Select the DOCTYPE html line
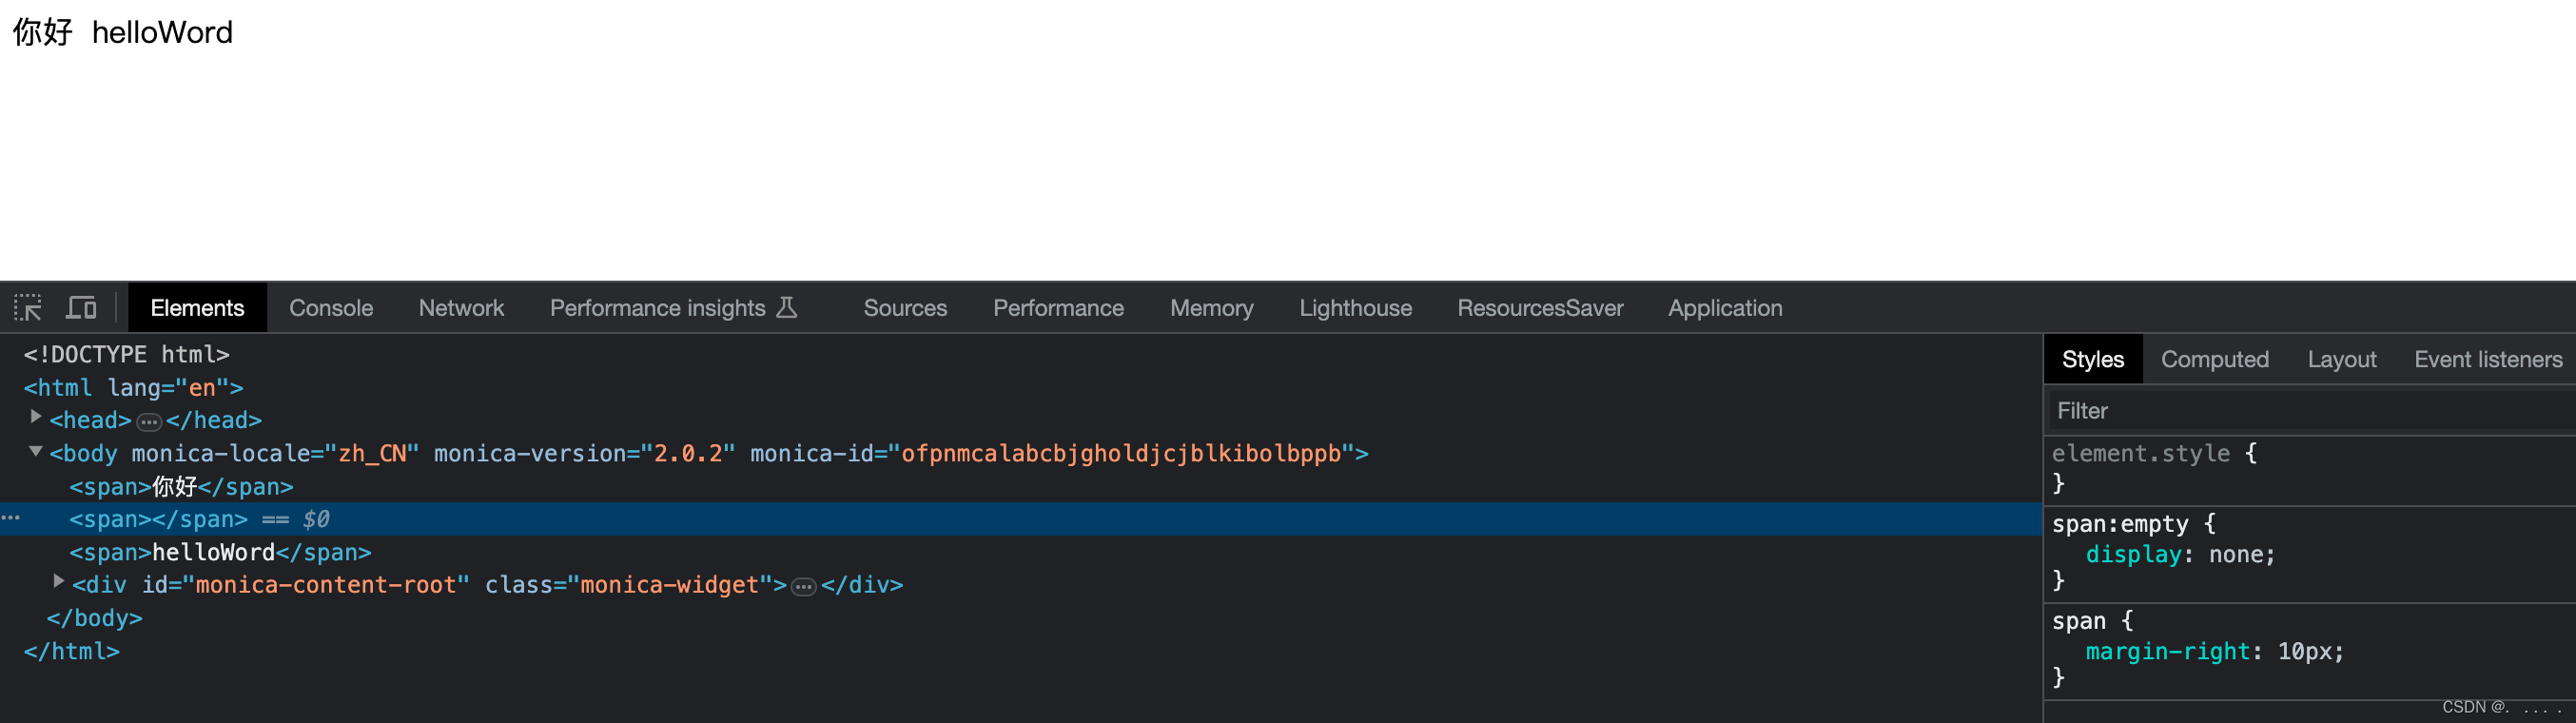Screen dimensions: 2576x723 point(127,354)
